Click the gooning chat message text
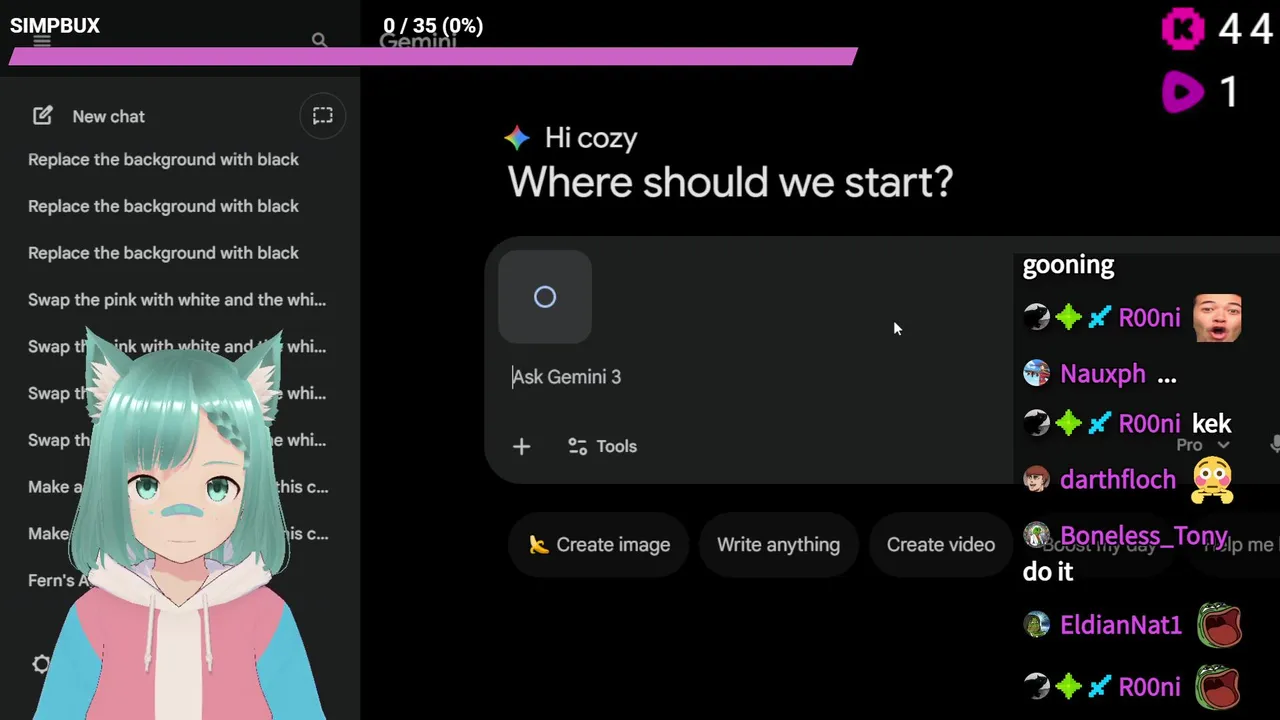1280x720 pixels. click(1068, 266)
